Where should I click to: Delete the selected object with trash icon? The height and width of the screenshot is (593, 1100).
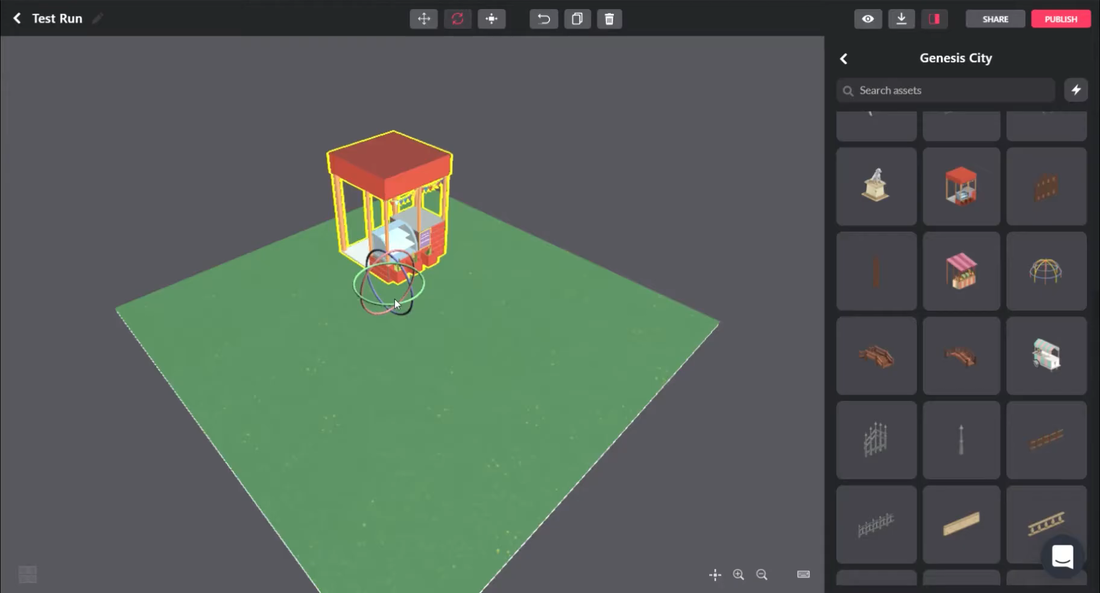coord(610,19)
